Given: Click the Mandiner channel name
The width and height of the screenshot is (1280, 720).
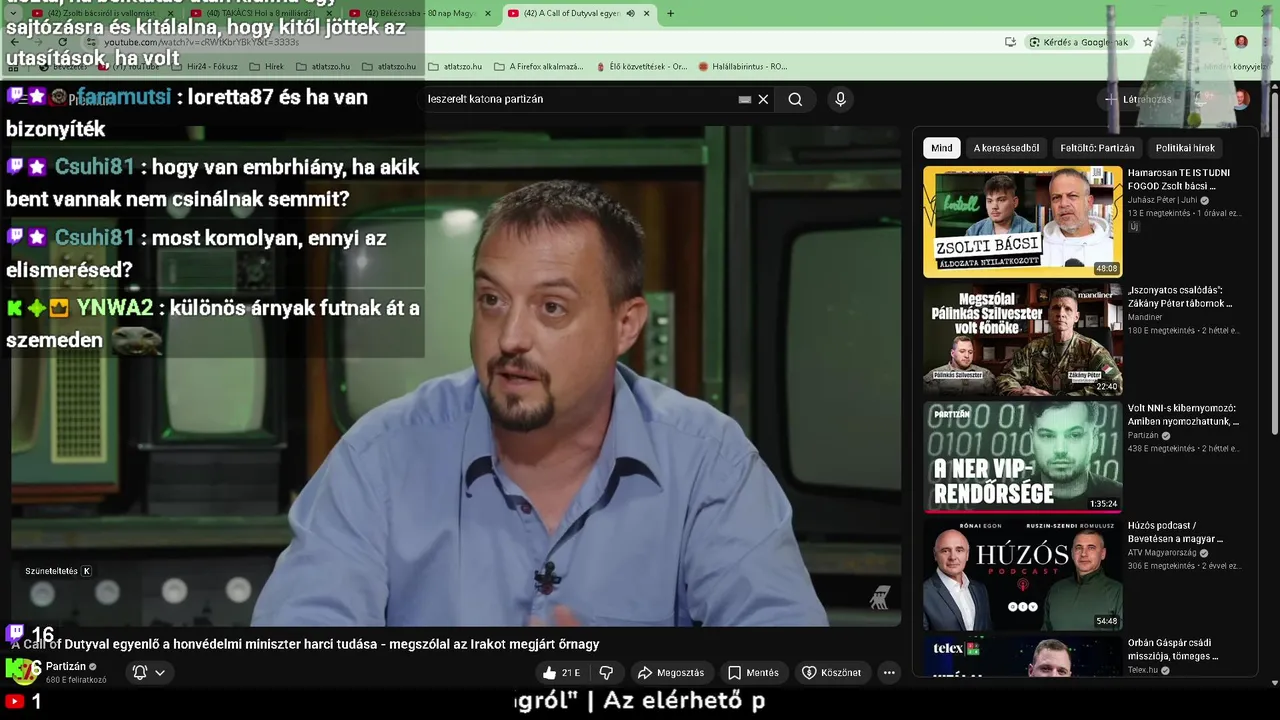Looking at the screenshot, I should point(1145,317).
